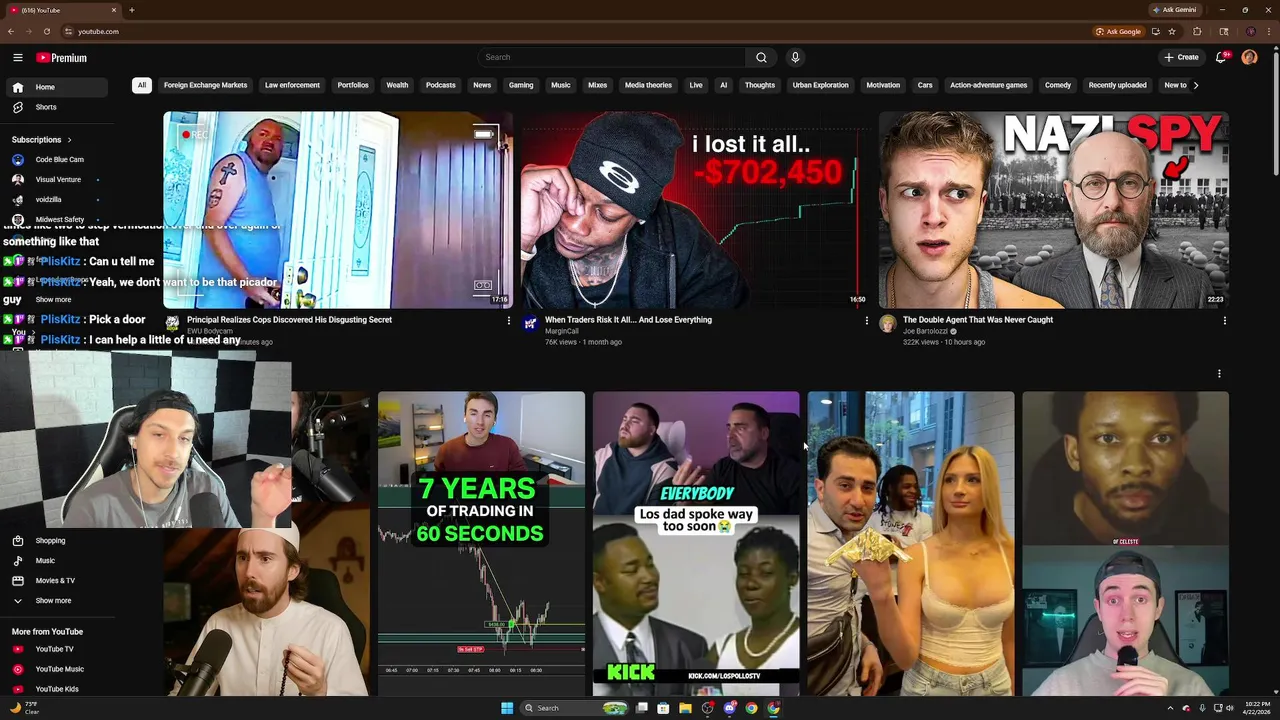This screenshot has height=720, width=1280.
Task: Open the Windows Start menu
Action: tap(507, 708)
